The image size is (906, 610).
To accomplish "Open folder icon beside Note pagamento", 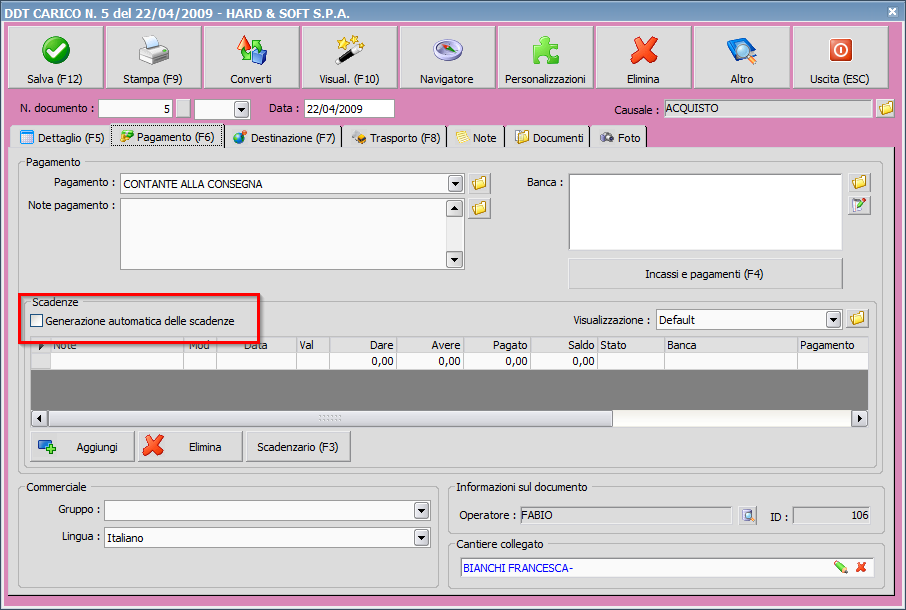I will 479,208.
